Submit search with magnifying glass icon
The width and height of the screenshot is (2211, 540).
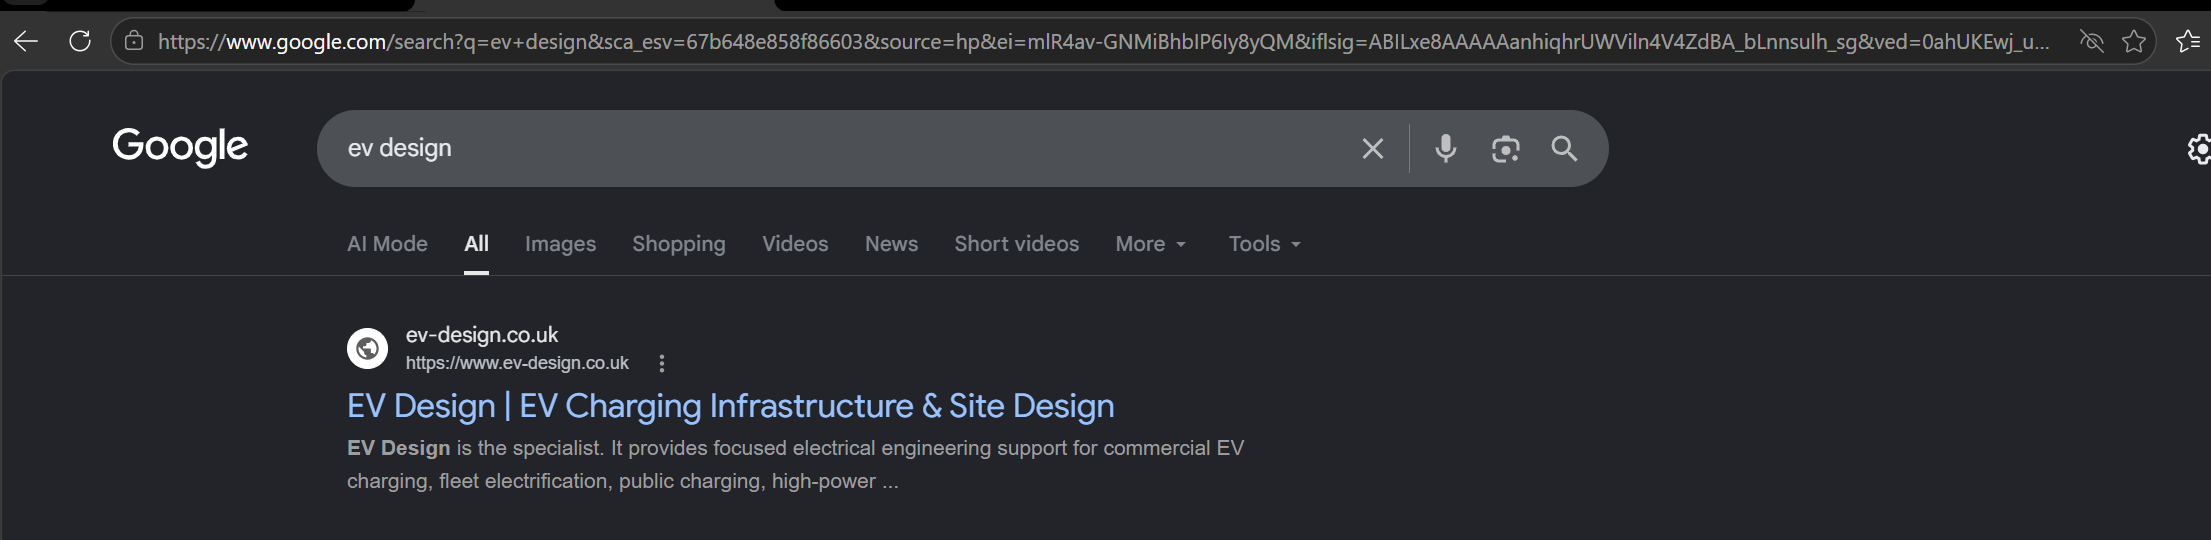point(1564,149)
